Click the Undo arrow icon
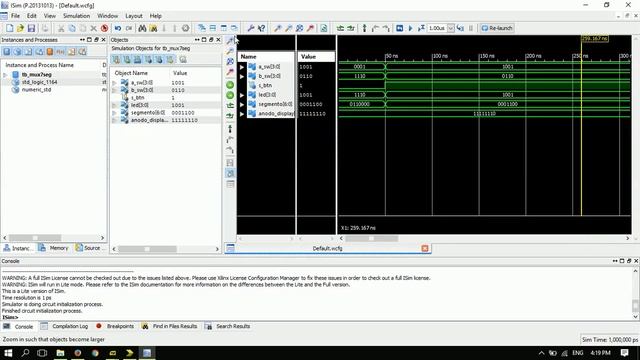 coord(118,28)
